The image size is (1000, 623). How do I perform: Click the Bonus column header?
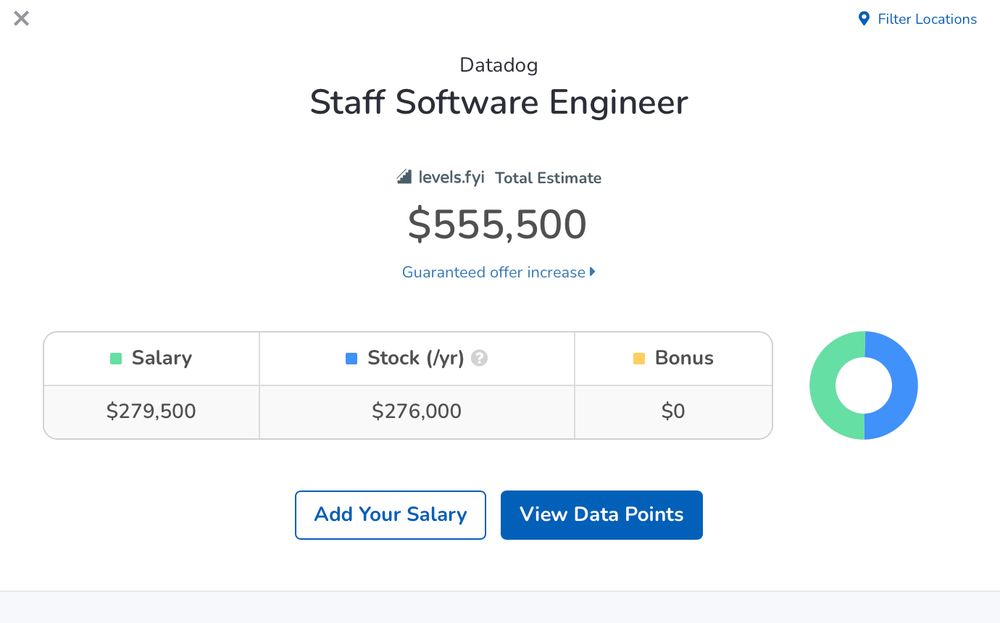673,358
